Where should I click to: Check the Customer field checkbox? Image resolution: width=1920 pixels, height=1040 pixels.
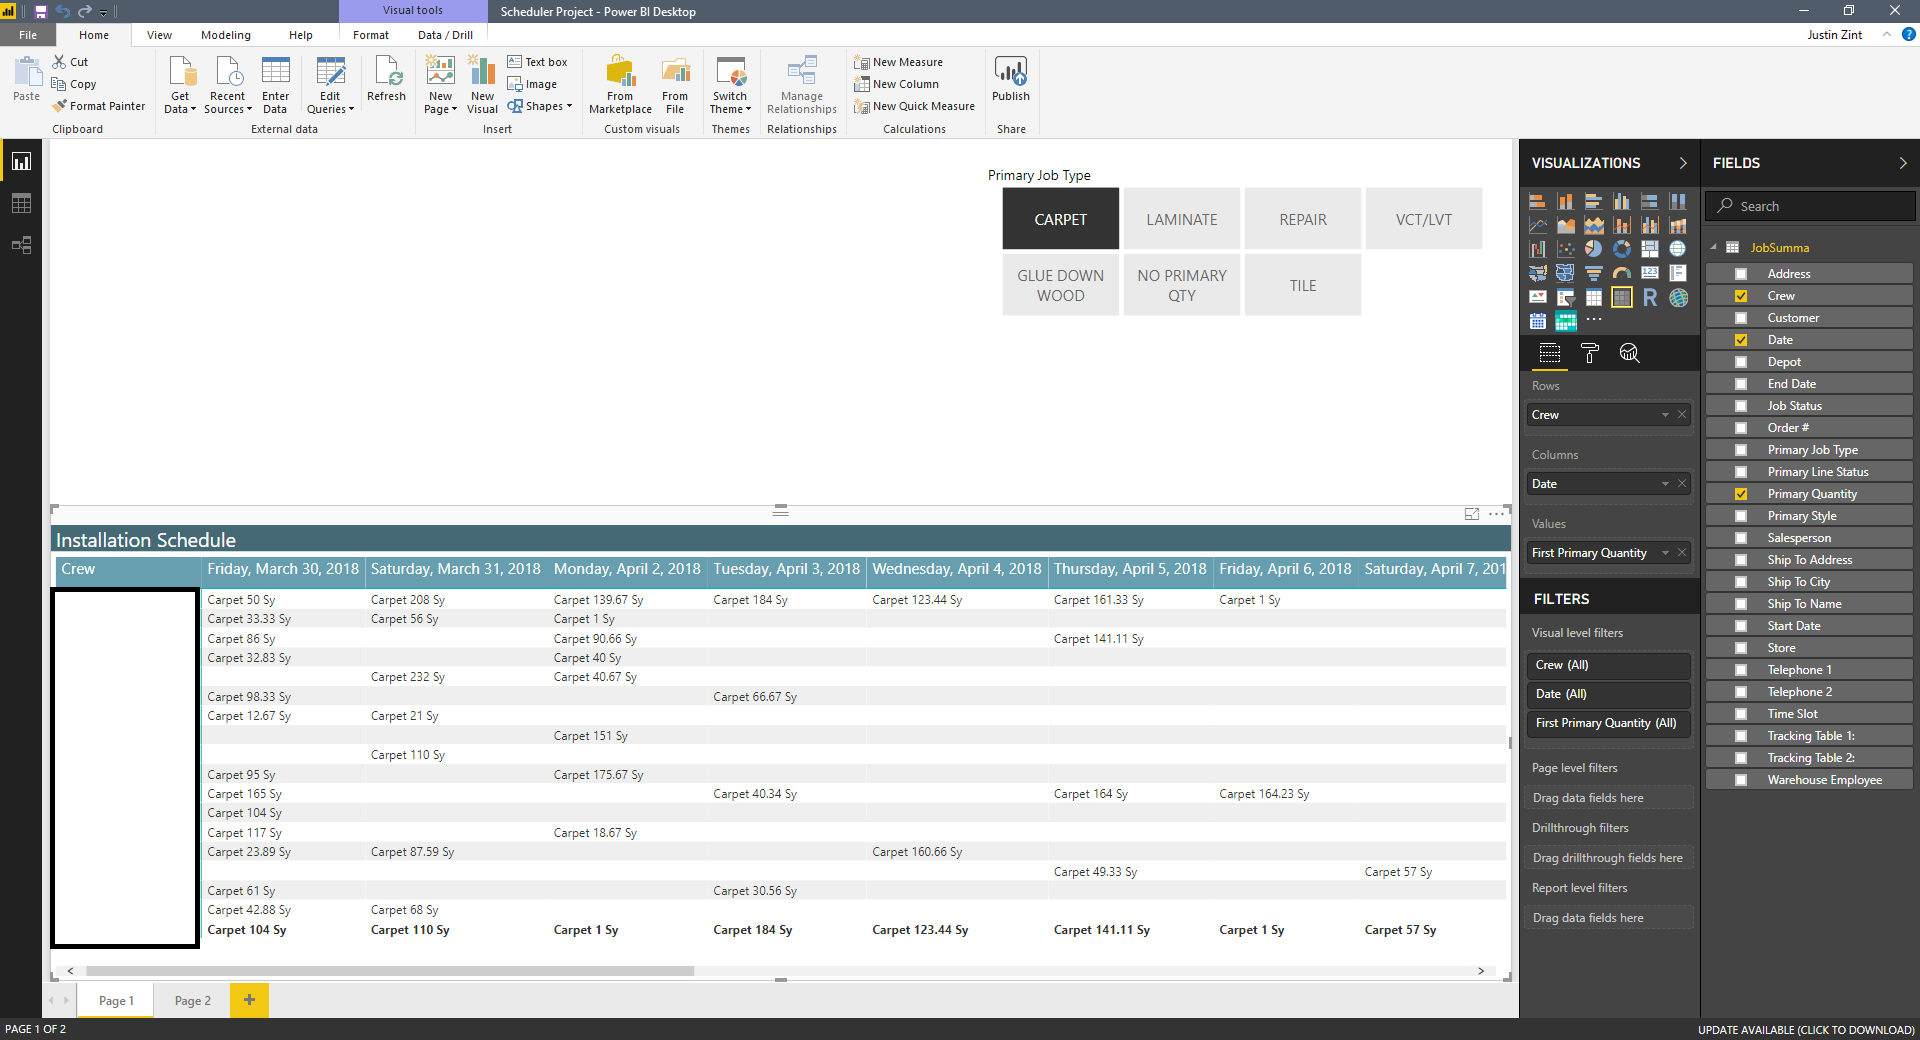[1741, 318]
